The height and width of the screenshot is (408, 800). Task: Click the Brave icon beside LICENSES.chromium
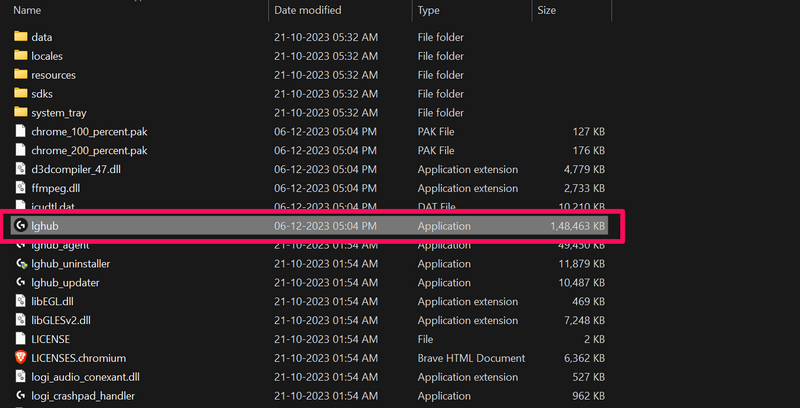20,358
